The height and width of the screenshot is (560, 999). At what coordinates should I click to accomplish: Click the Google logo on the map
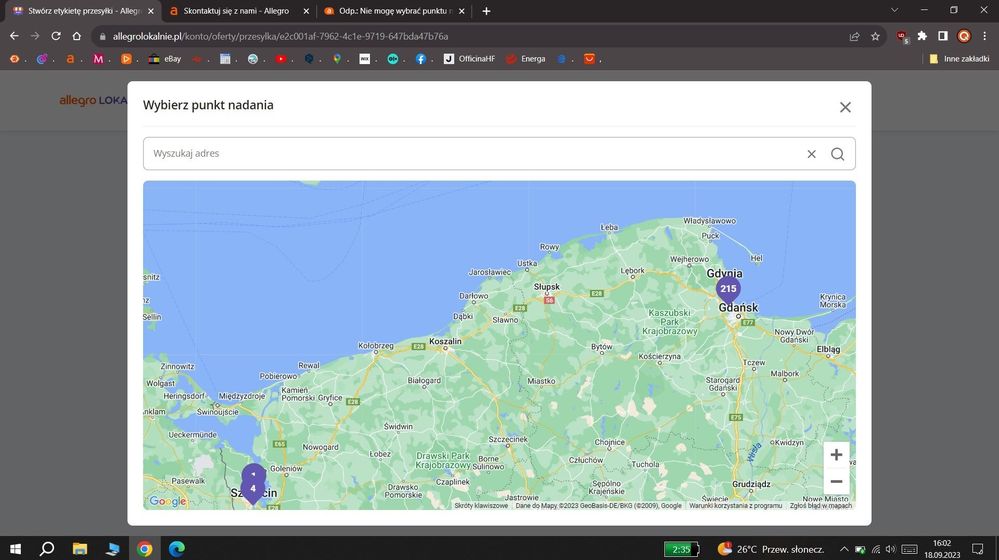click(x=168, y=501)
